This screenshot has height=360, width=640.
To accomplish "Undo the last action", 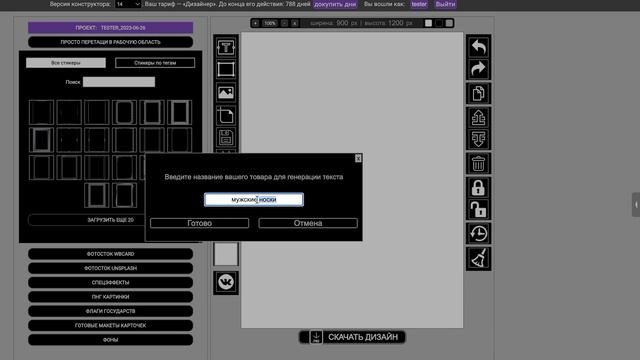I will 478,47.
